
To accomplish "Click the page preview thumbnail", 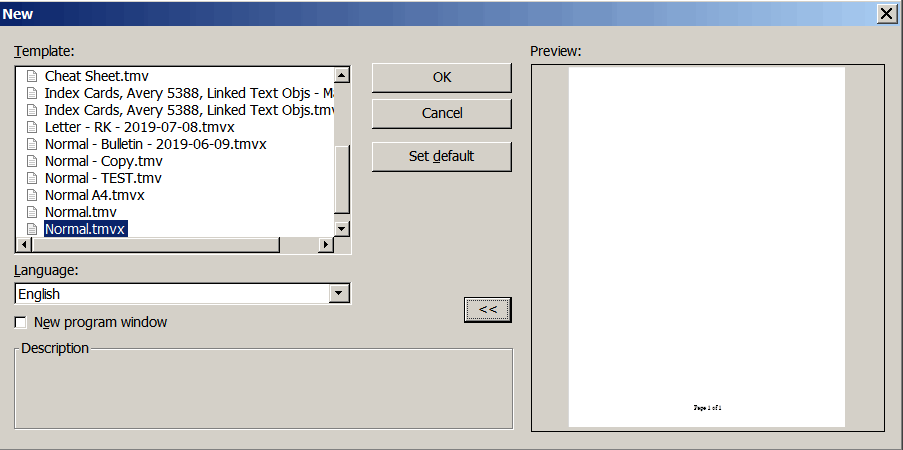I will coord(706,247).
